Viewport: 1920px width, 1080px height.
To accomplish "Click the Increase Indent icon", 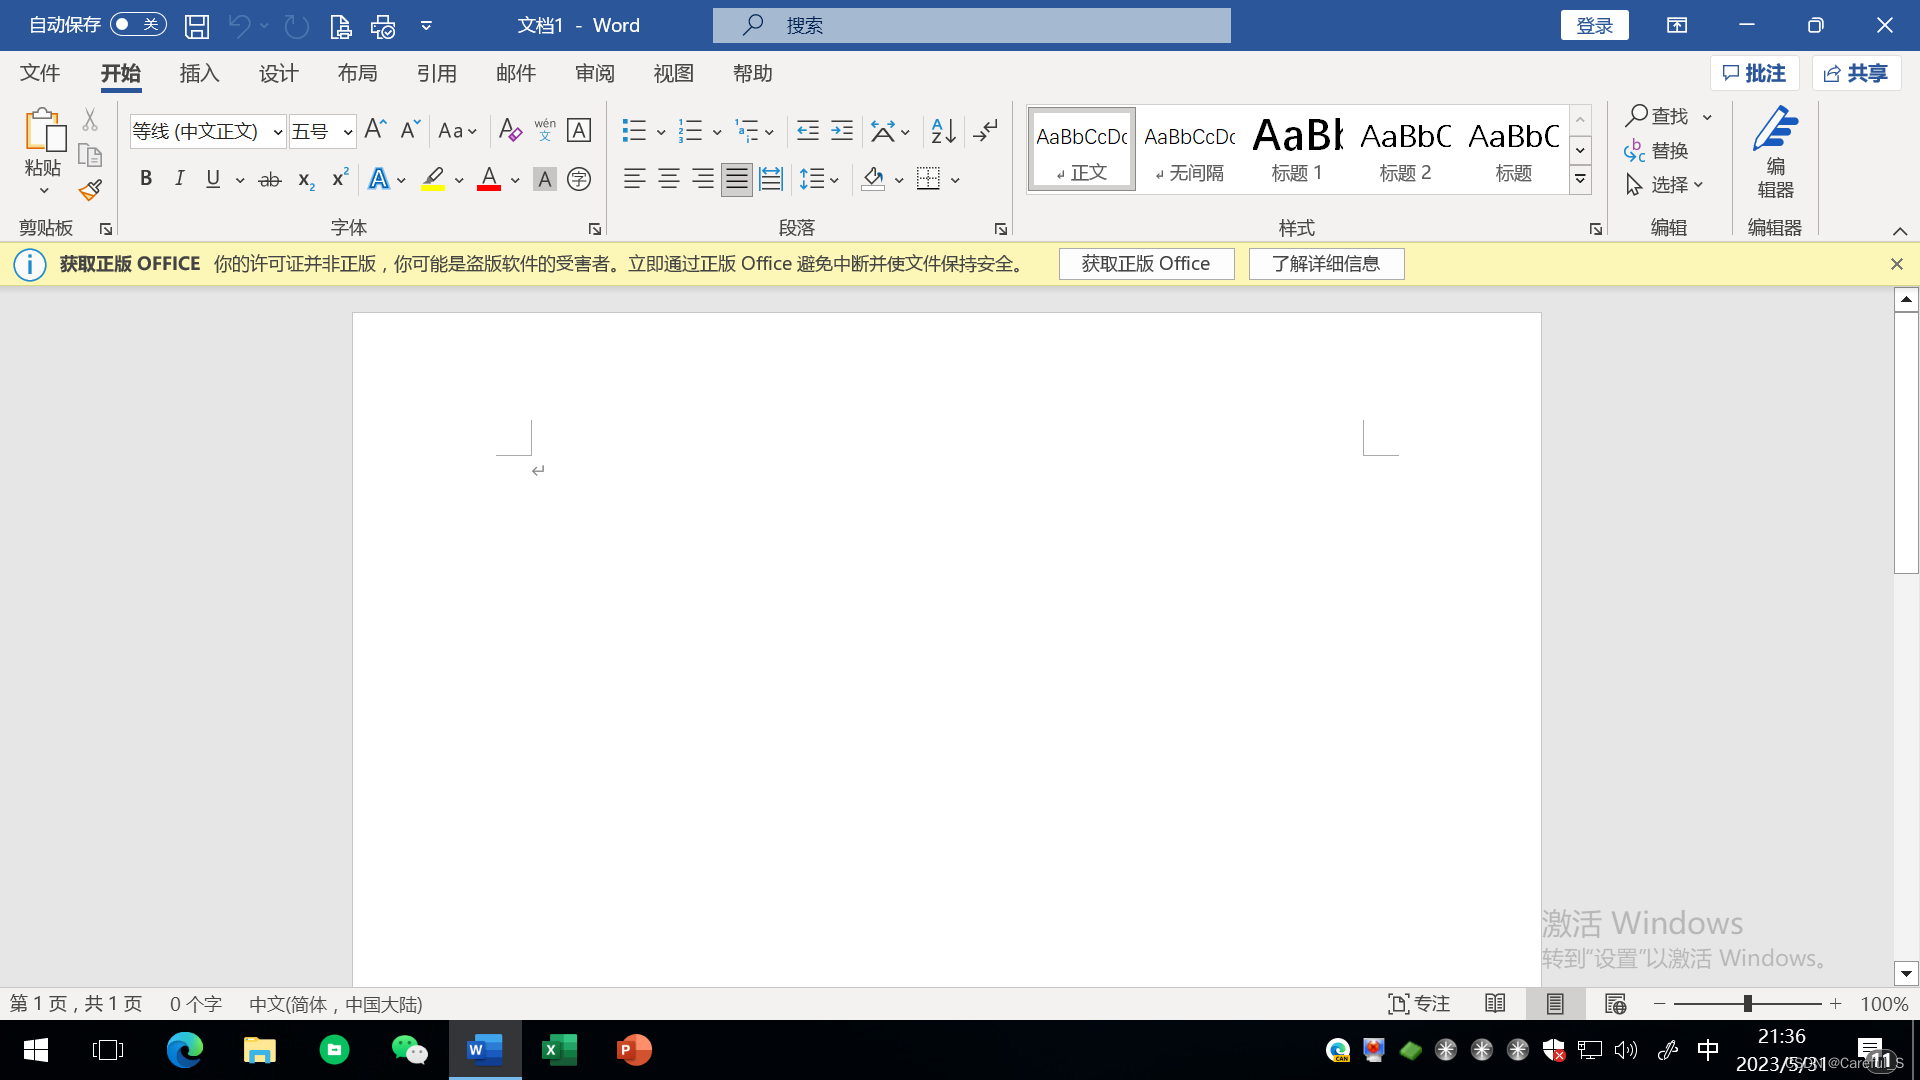I will point(842,130).
